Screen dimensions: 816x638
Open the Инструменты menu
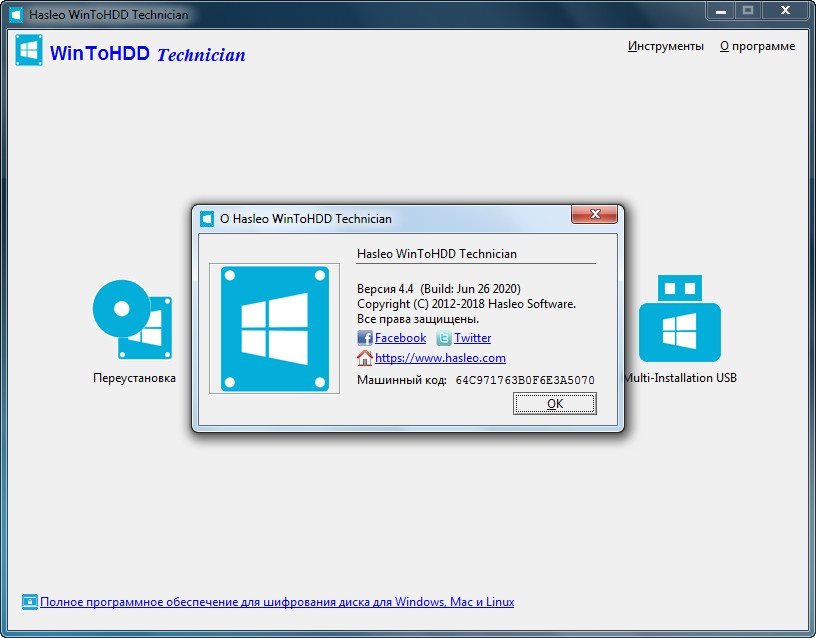click(x=665, y=46)
